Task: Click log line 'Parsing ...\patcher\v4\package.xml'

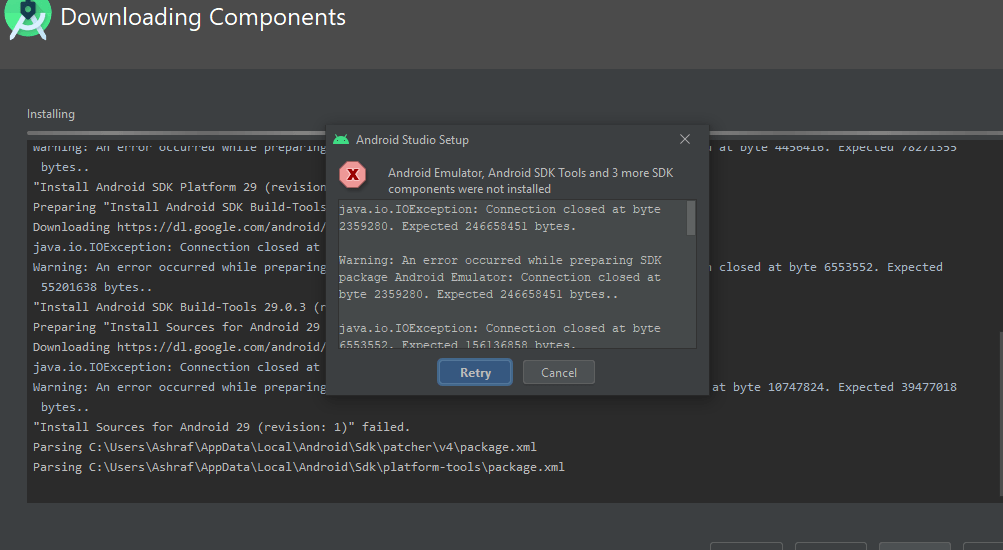Action: pyautogui.click(x=285, y=447)
